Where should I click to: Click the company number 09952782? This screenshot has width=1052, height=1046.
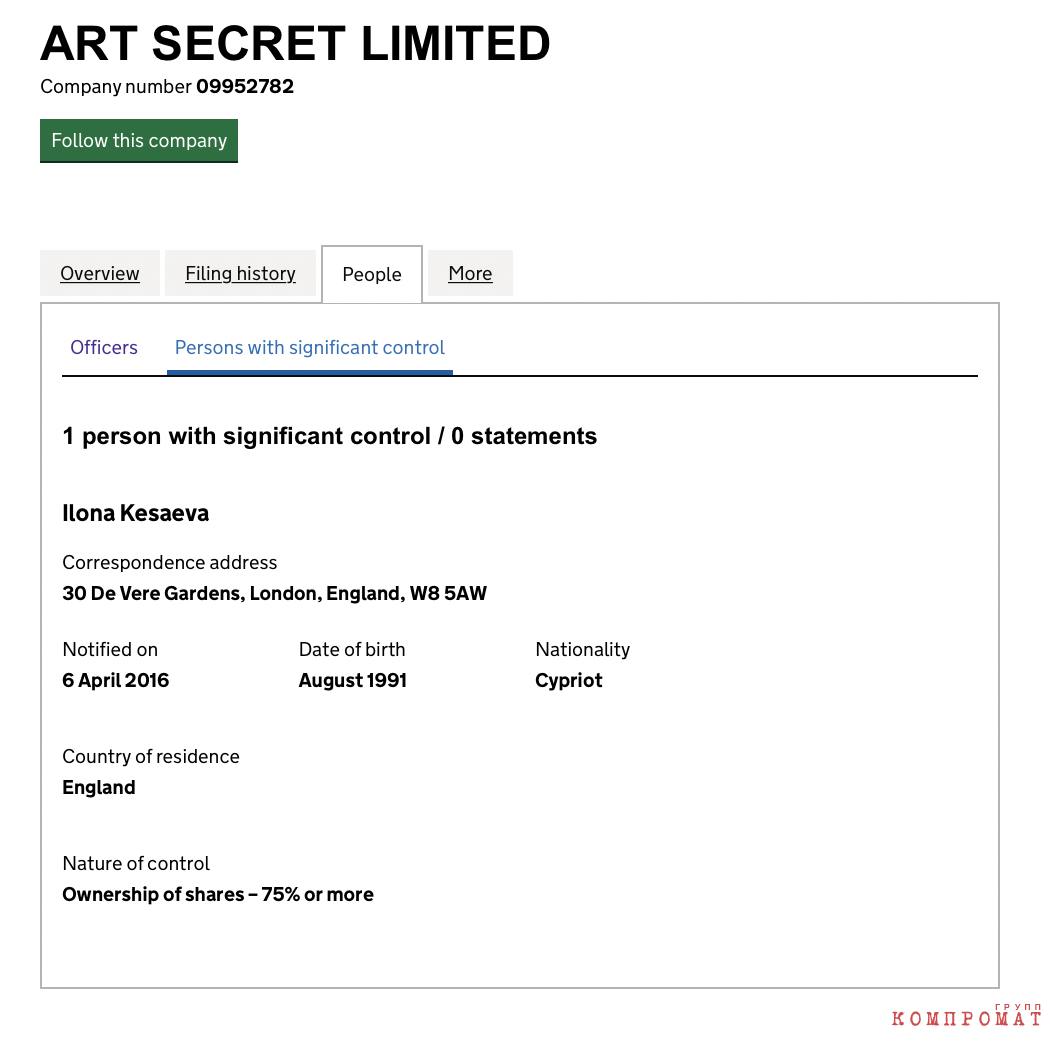[245, 87]
